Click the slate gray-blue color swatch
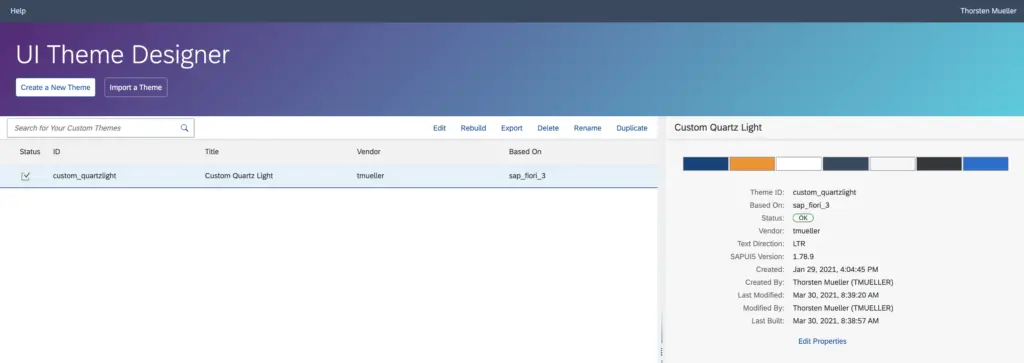This screenshot has width=1024, height=363. point(846,164)
